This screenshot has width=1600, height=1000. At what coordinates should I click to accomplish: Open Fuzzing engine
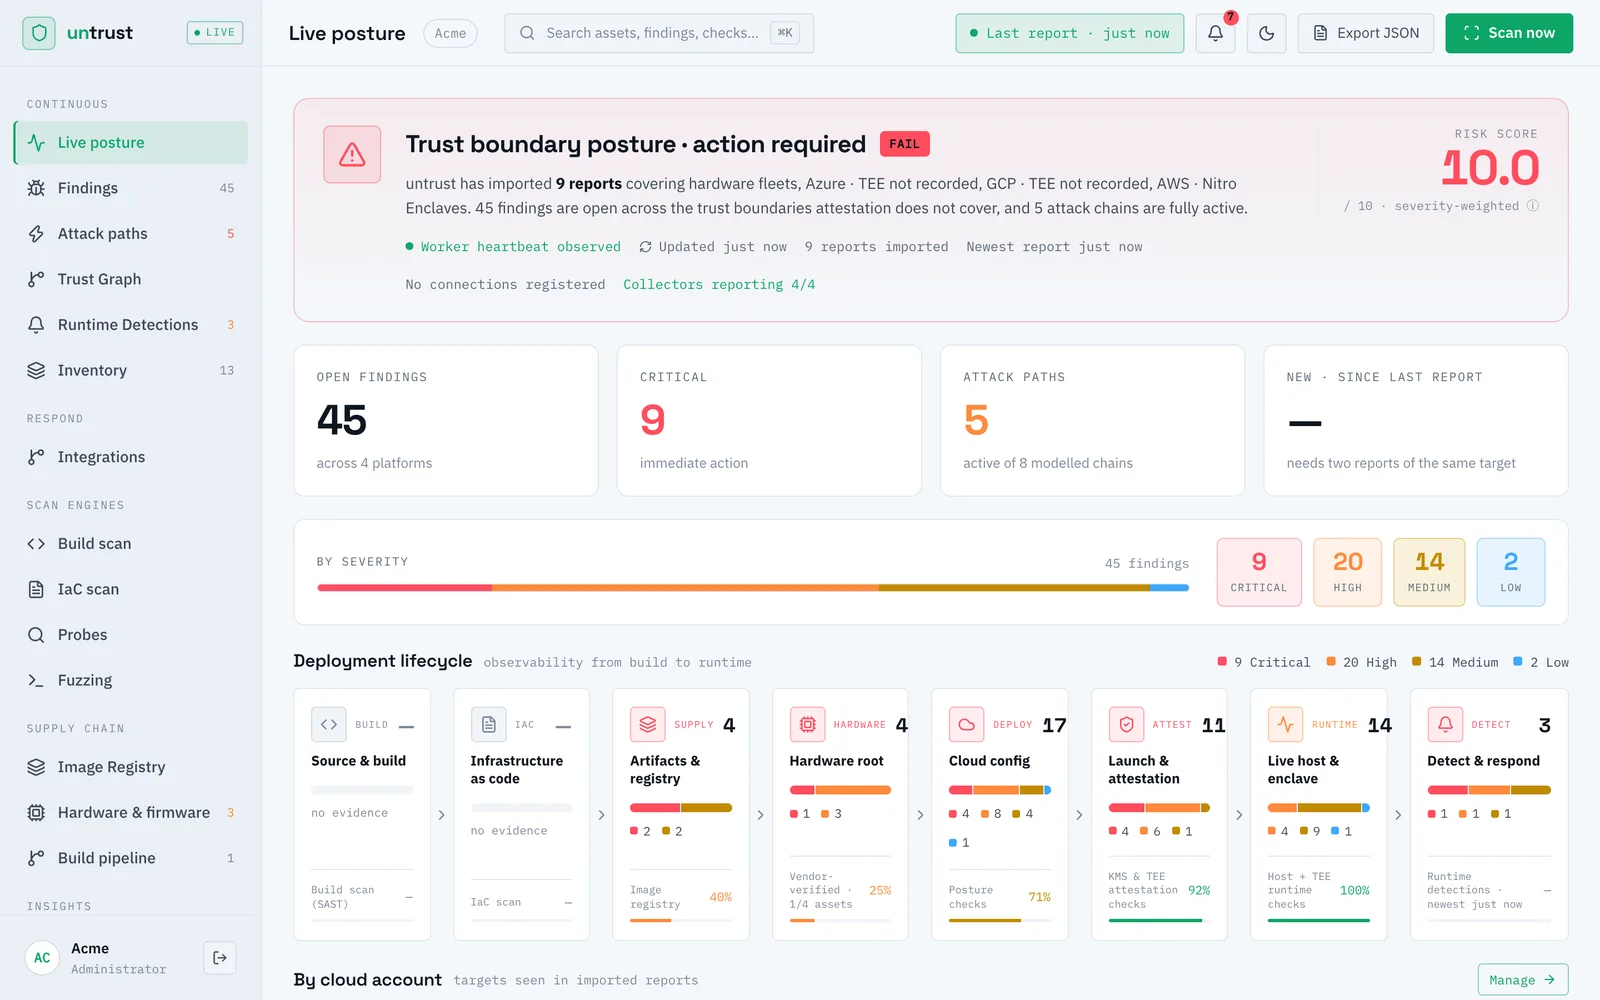pyautogui.click(x=131, y=680)
